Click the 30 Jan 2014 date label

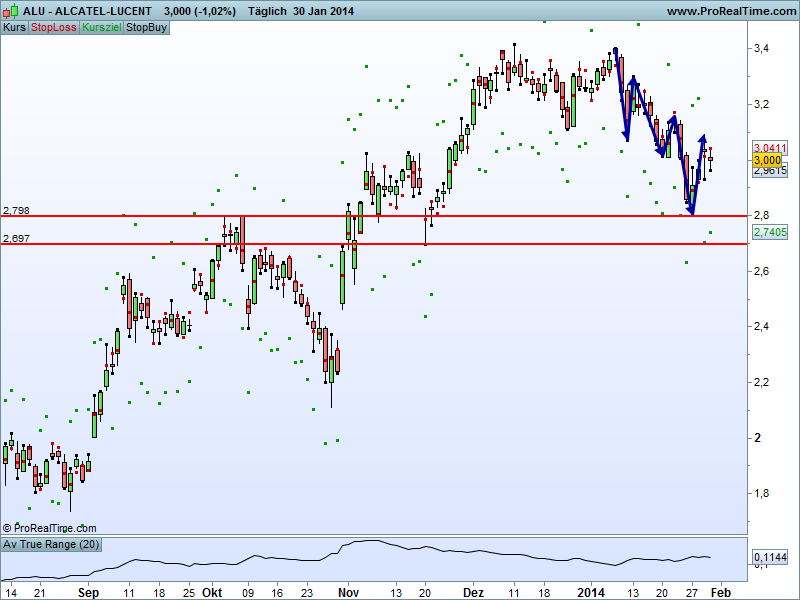(x=323, y=11)
